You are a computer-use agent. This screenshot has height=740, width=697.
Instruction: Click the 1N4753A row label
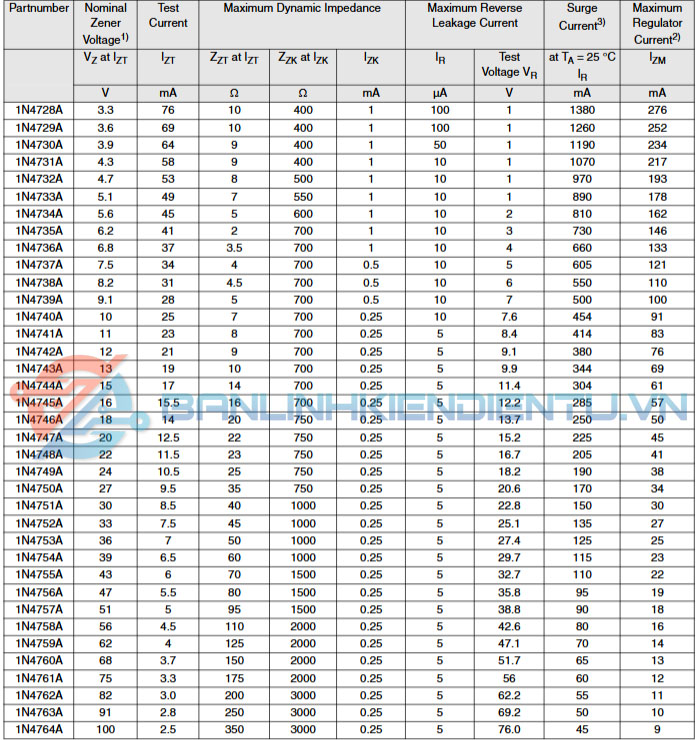(x=39, y=540)
